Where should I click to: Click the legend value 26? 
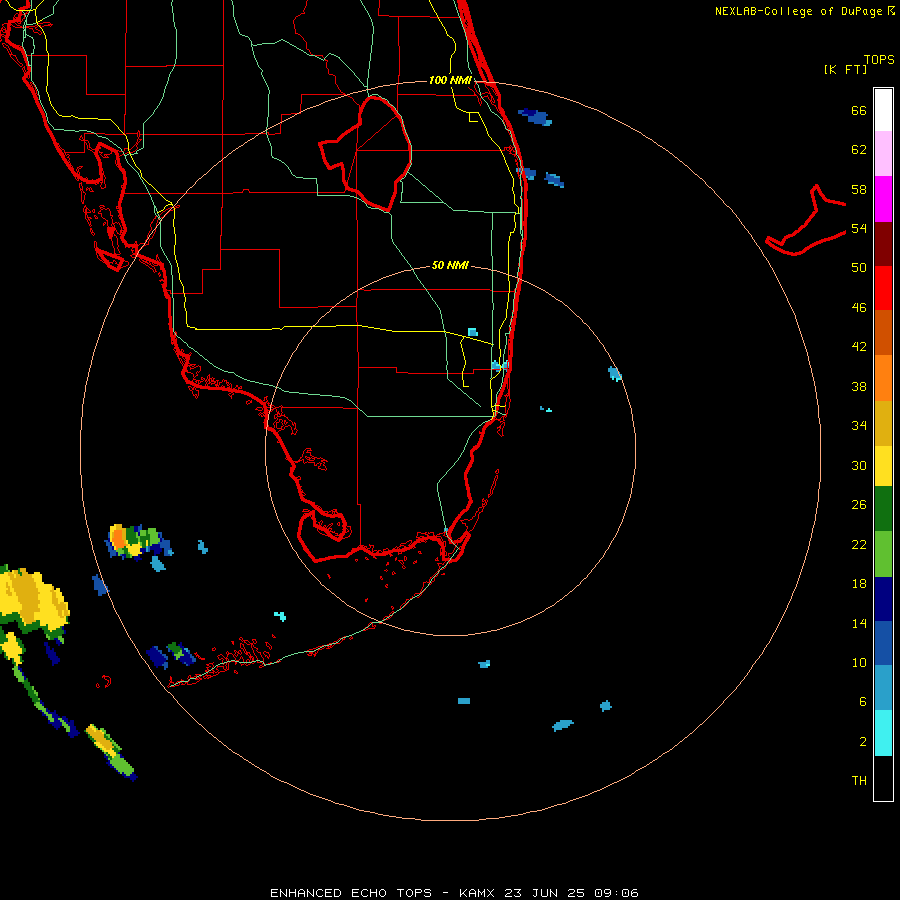coord(859,505)
